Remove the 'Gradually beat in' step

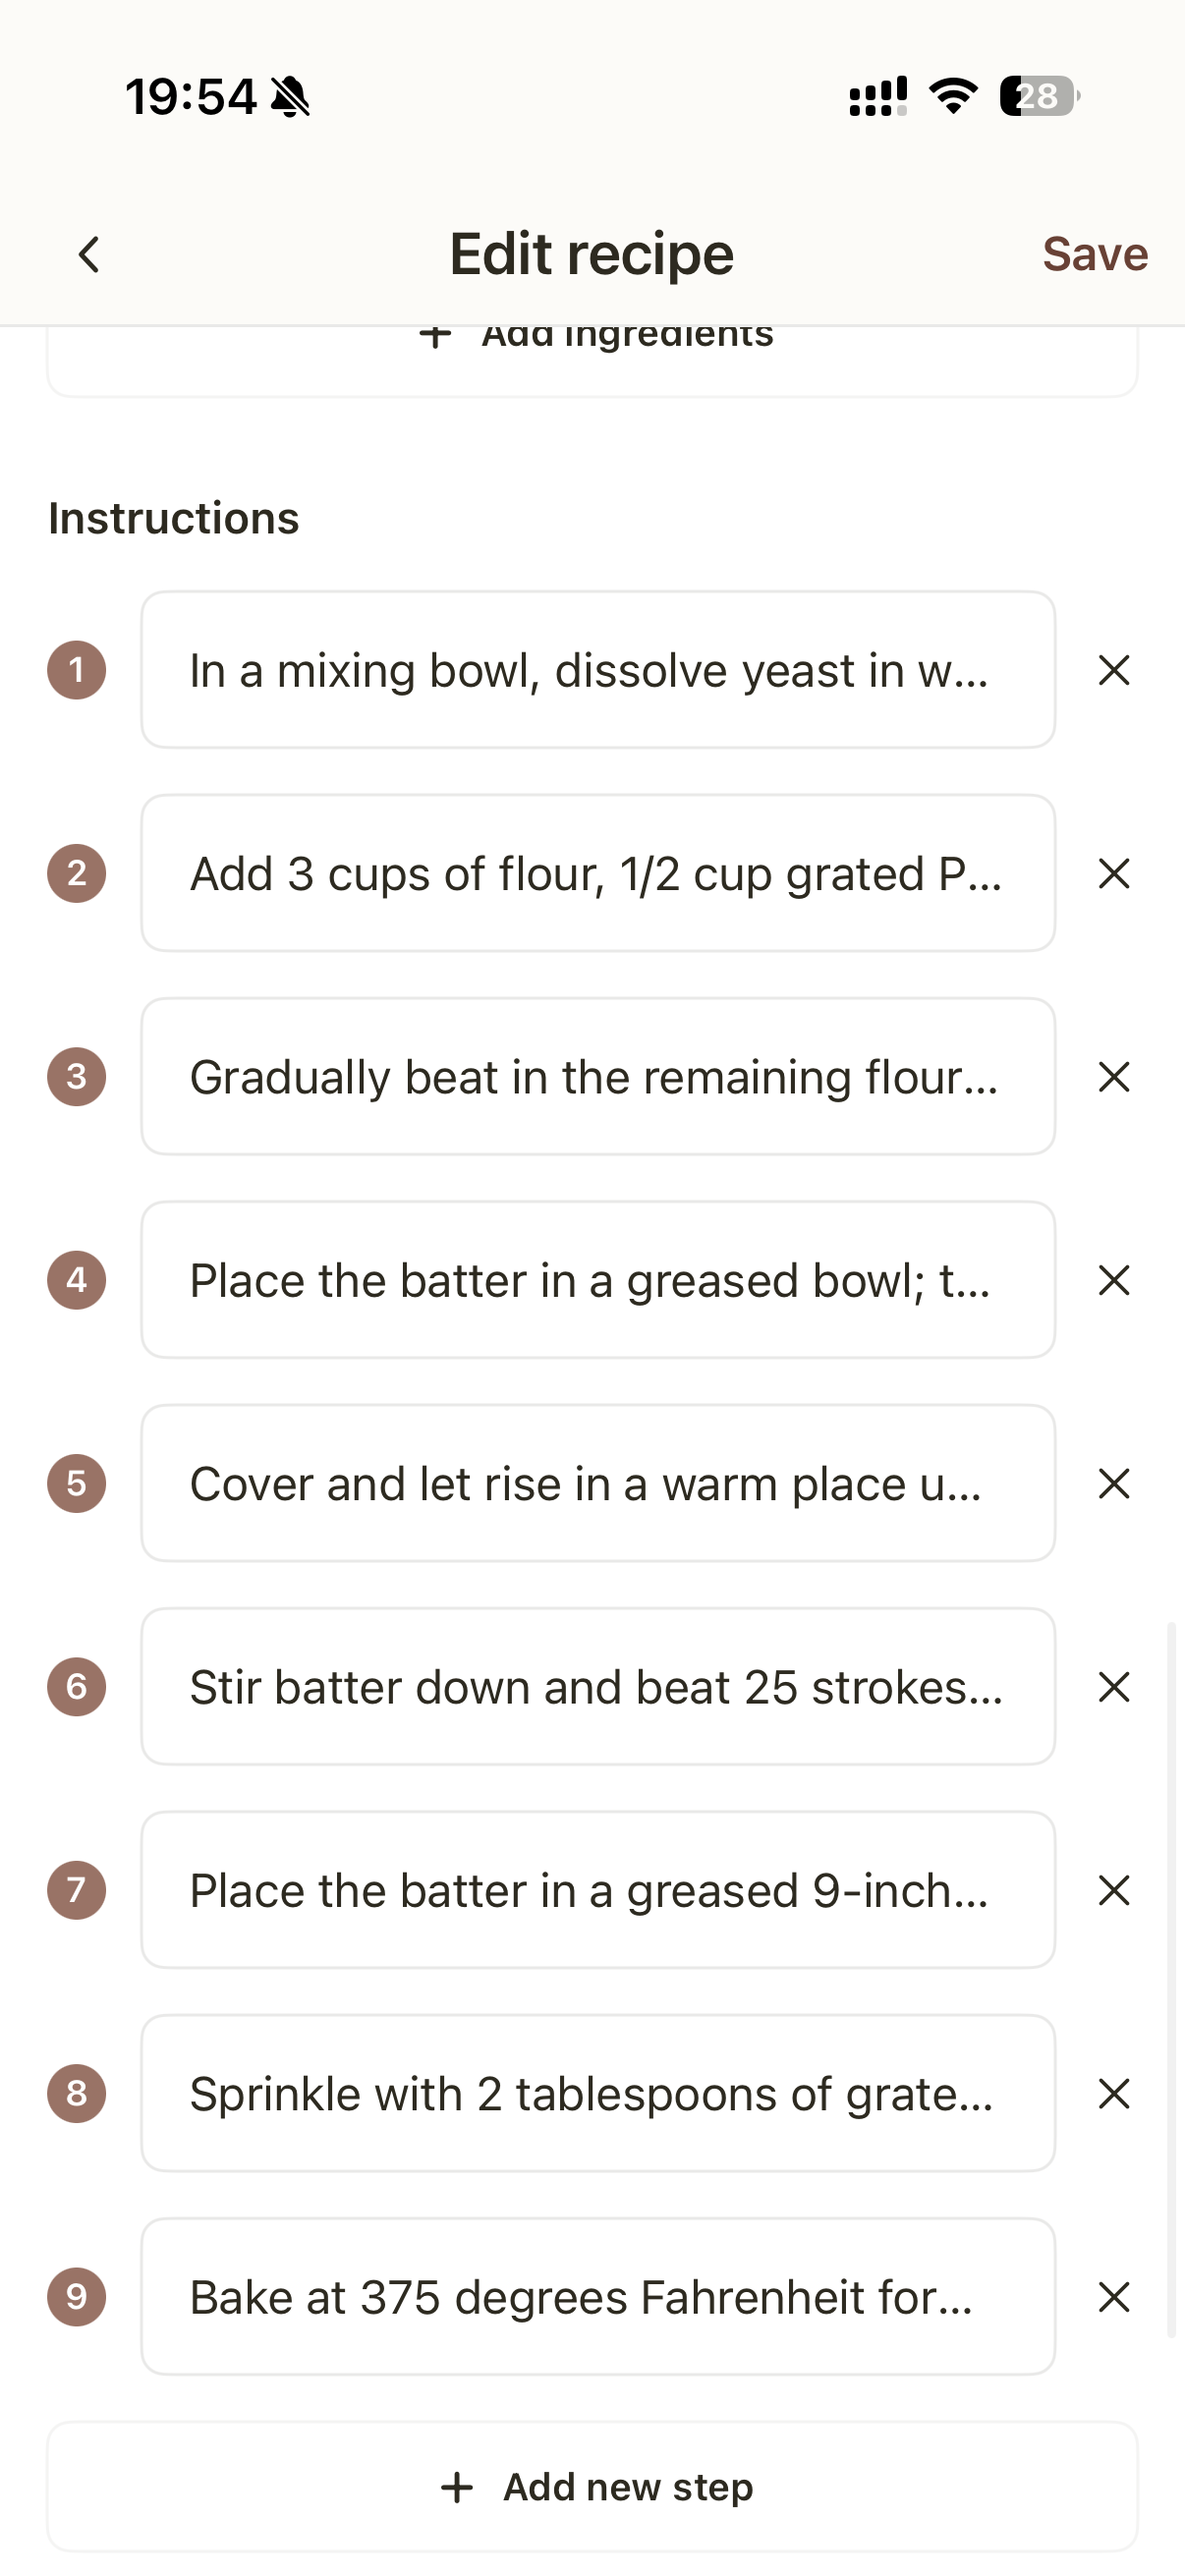[x=1113, y=1077]
